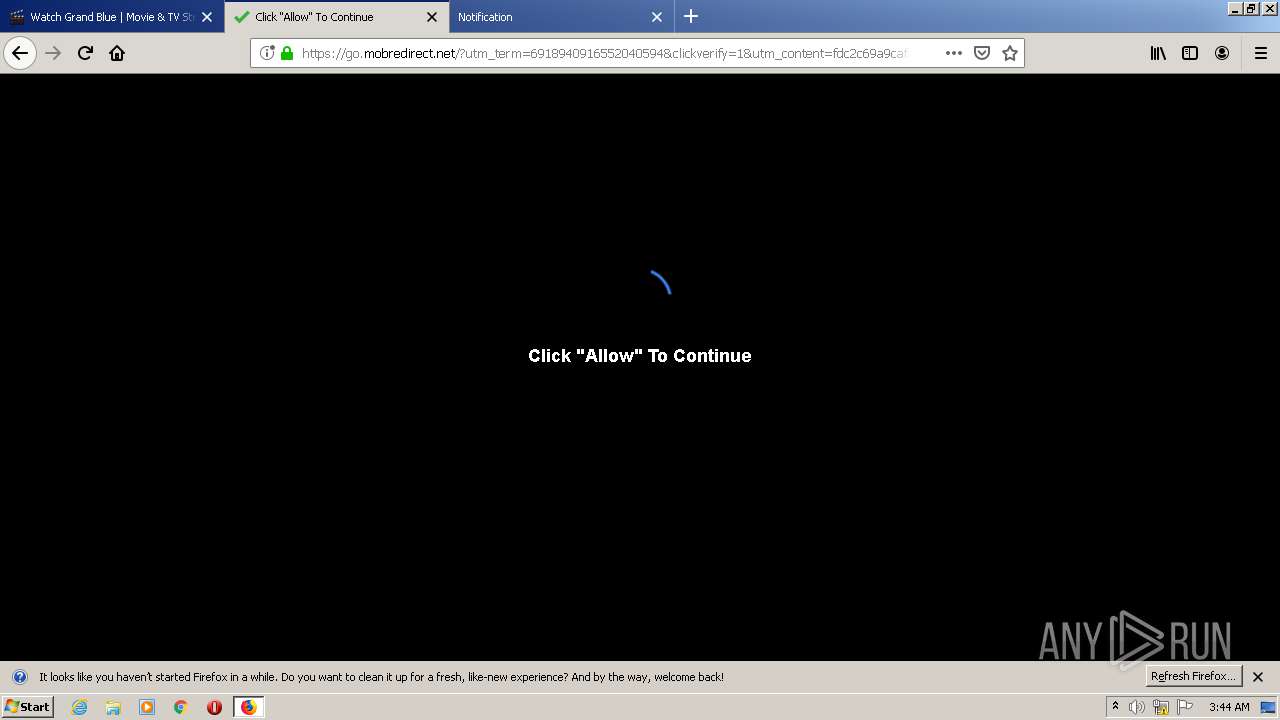Image resolution: width=1280 pixels, height=720 pixels.
Task: Click the forward navigation arrow
Action: point(53,53)
